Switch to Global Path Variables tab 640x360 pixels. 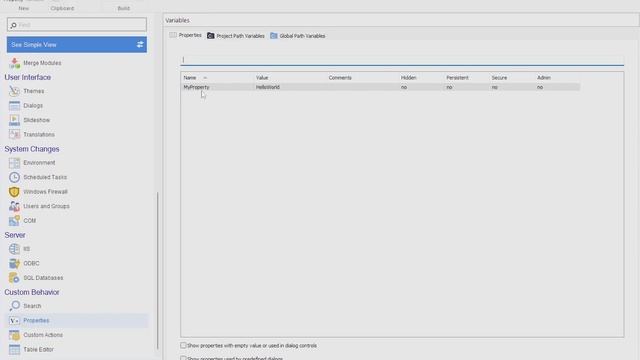click(298, 36)
